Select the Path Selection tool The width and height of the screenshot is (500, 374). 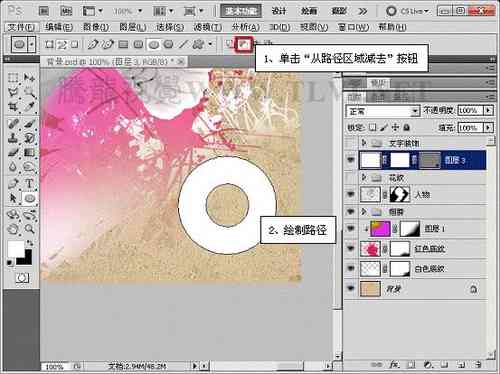13,198
